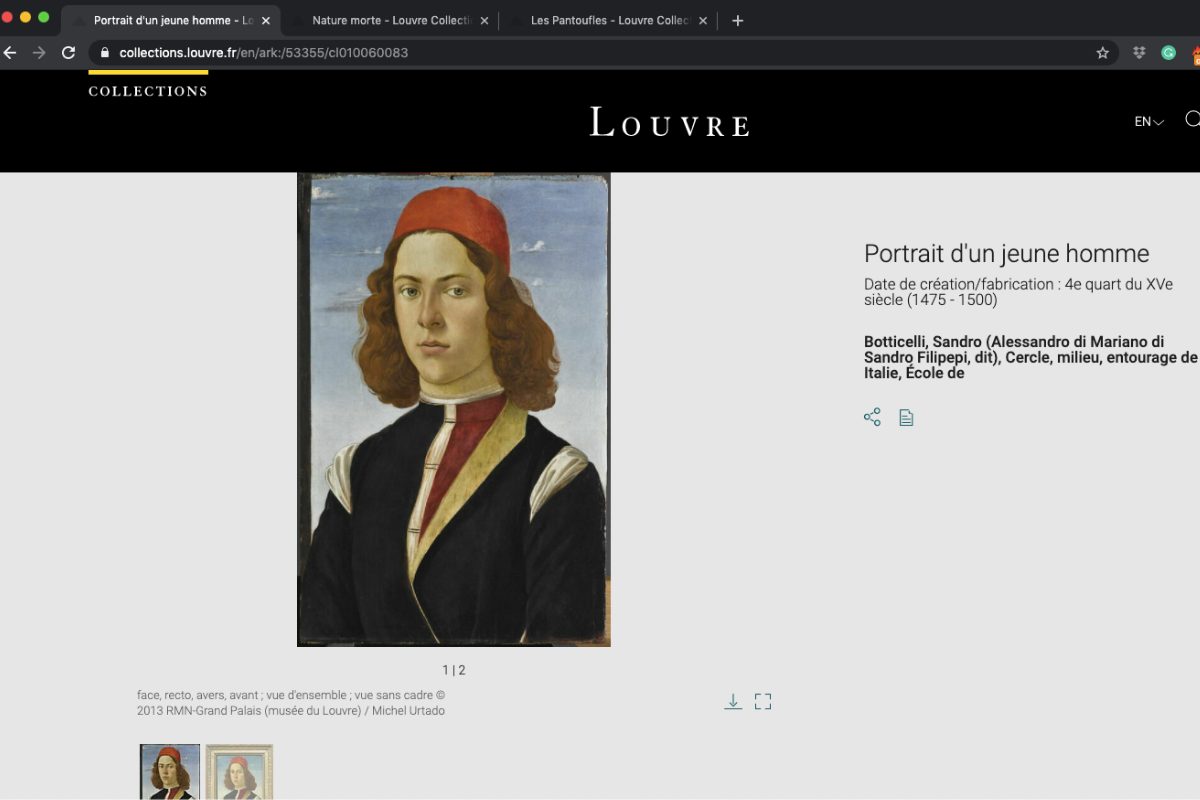Expand the EN language dropdown
Viewport: 1200px width, 800px height.
pyautogui.click(x=1149, y=122)
